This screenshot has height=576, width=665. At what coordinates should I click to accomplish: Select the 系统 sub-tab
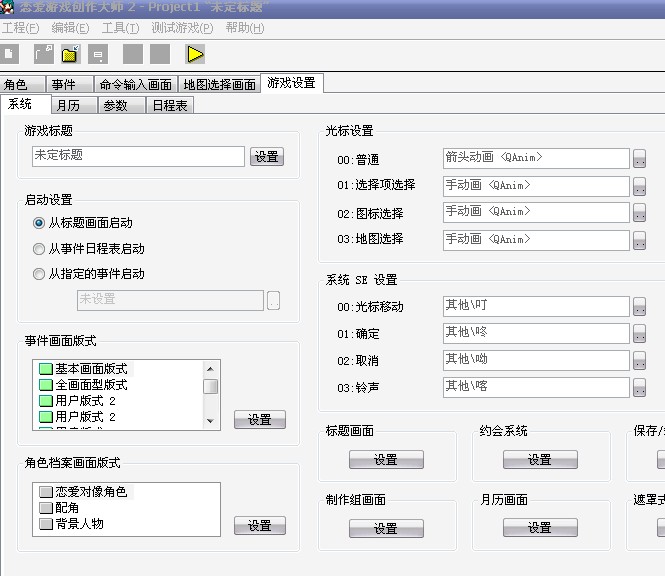tap(25, 104)
